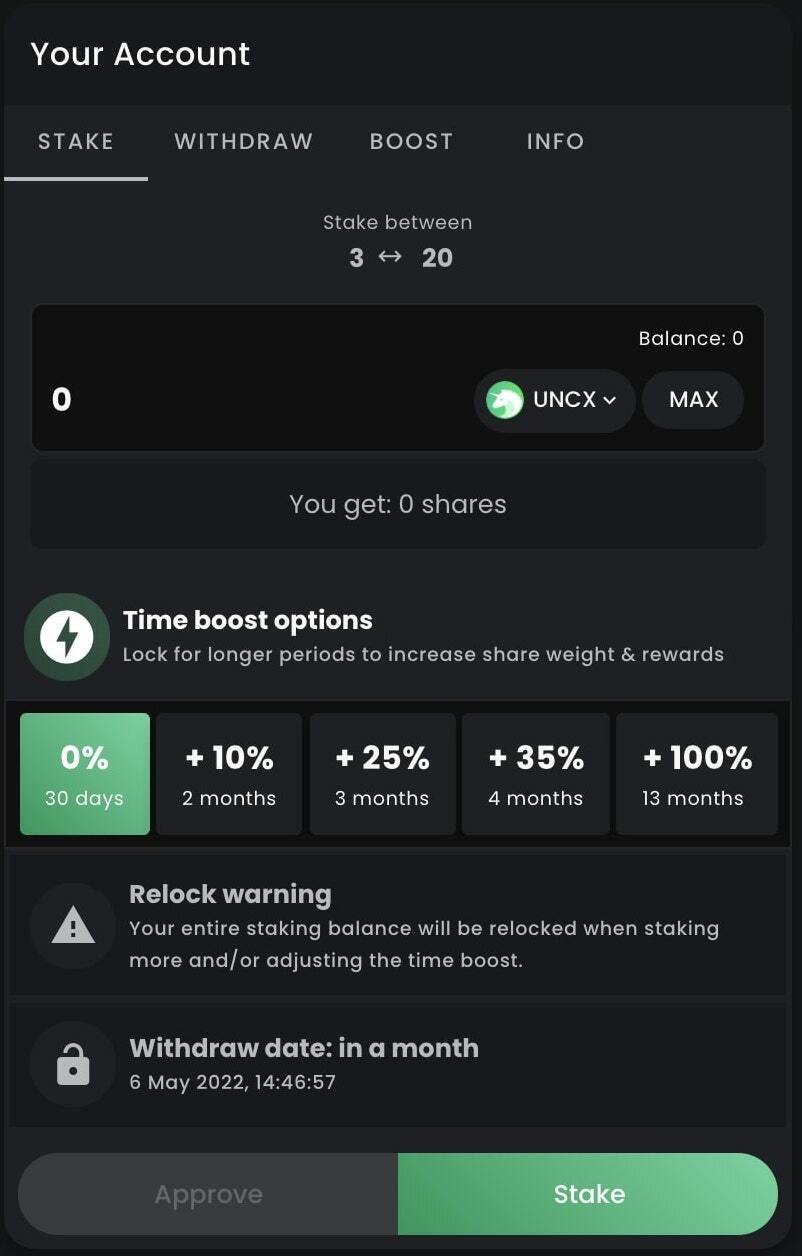Viewport: 802px width, 1256px height.
Task: Go to the Info tab
Action: coord(555,141)
